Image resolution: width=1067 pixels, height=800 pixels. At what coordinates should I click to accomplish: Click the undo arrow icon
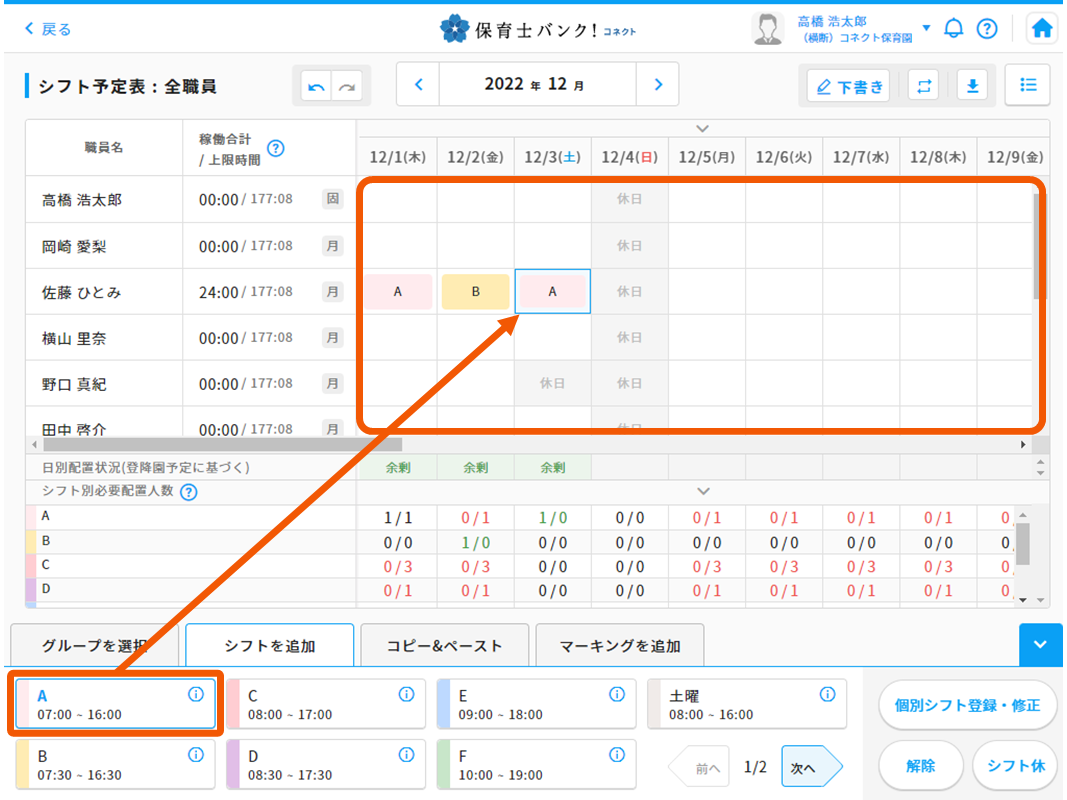[x=317, y=87]
